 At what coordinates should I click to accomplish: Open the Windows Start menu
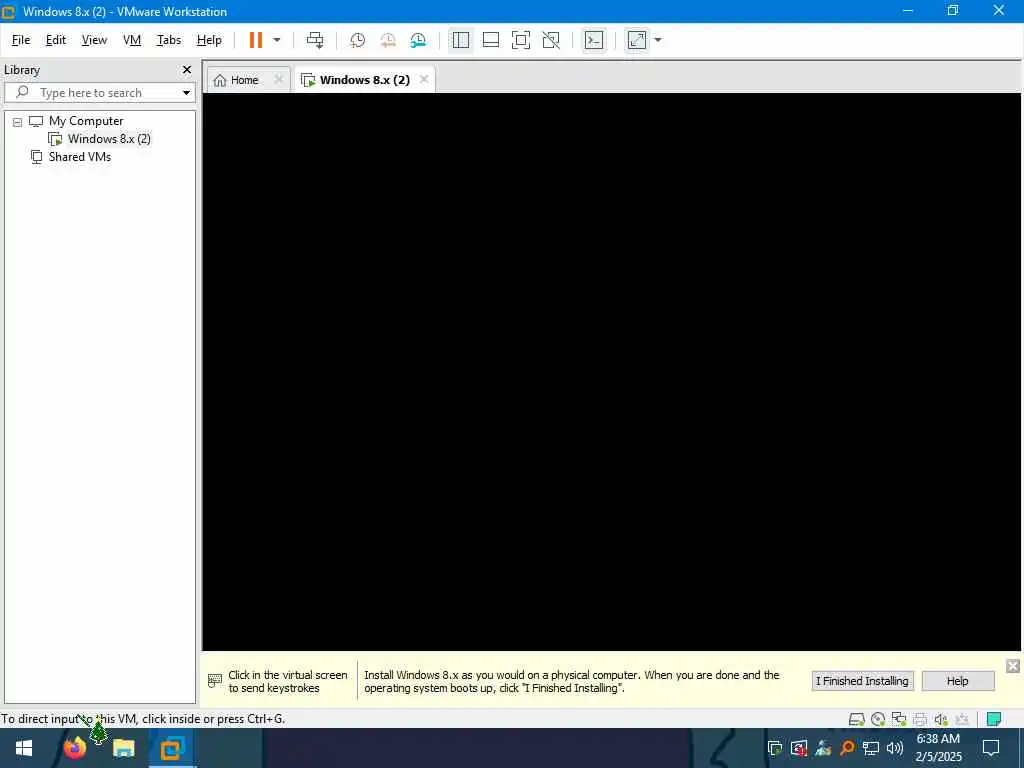[x=24, y=748]
